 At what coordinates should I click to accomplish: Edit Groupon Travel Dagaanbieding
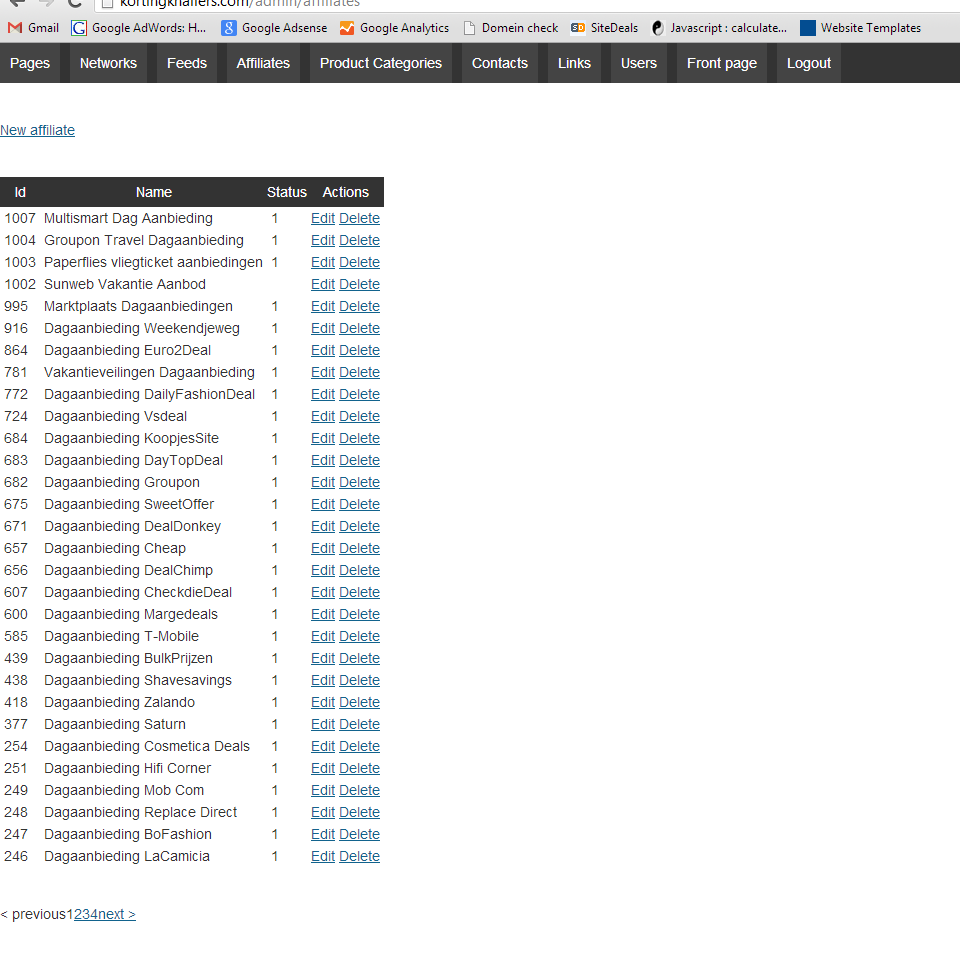322,240
